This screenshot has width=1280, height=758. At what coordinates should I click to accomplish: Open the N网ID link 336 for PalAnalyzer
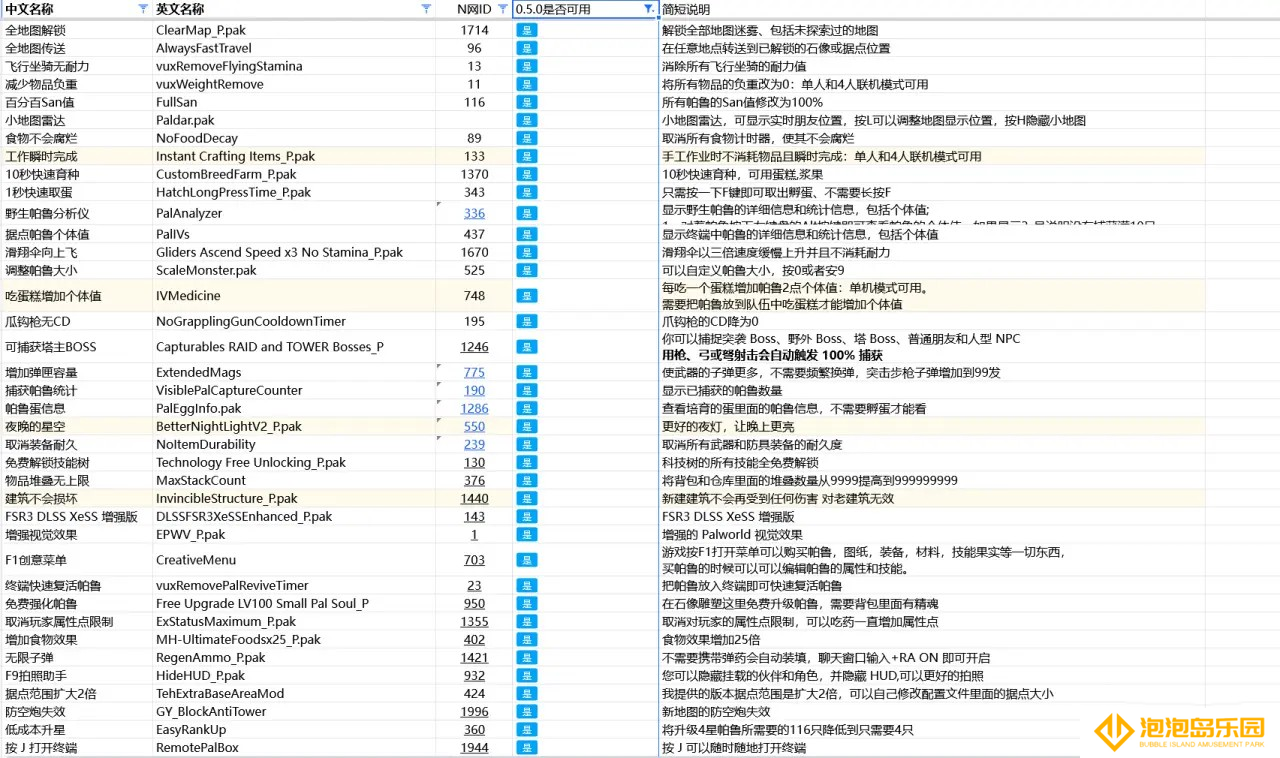tap(474, 213)
